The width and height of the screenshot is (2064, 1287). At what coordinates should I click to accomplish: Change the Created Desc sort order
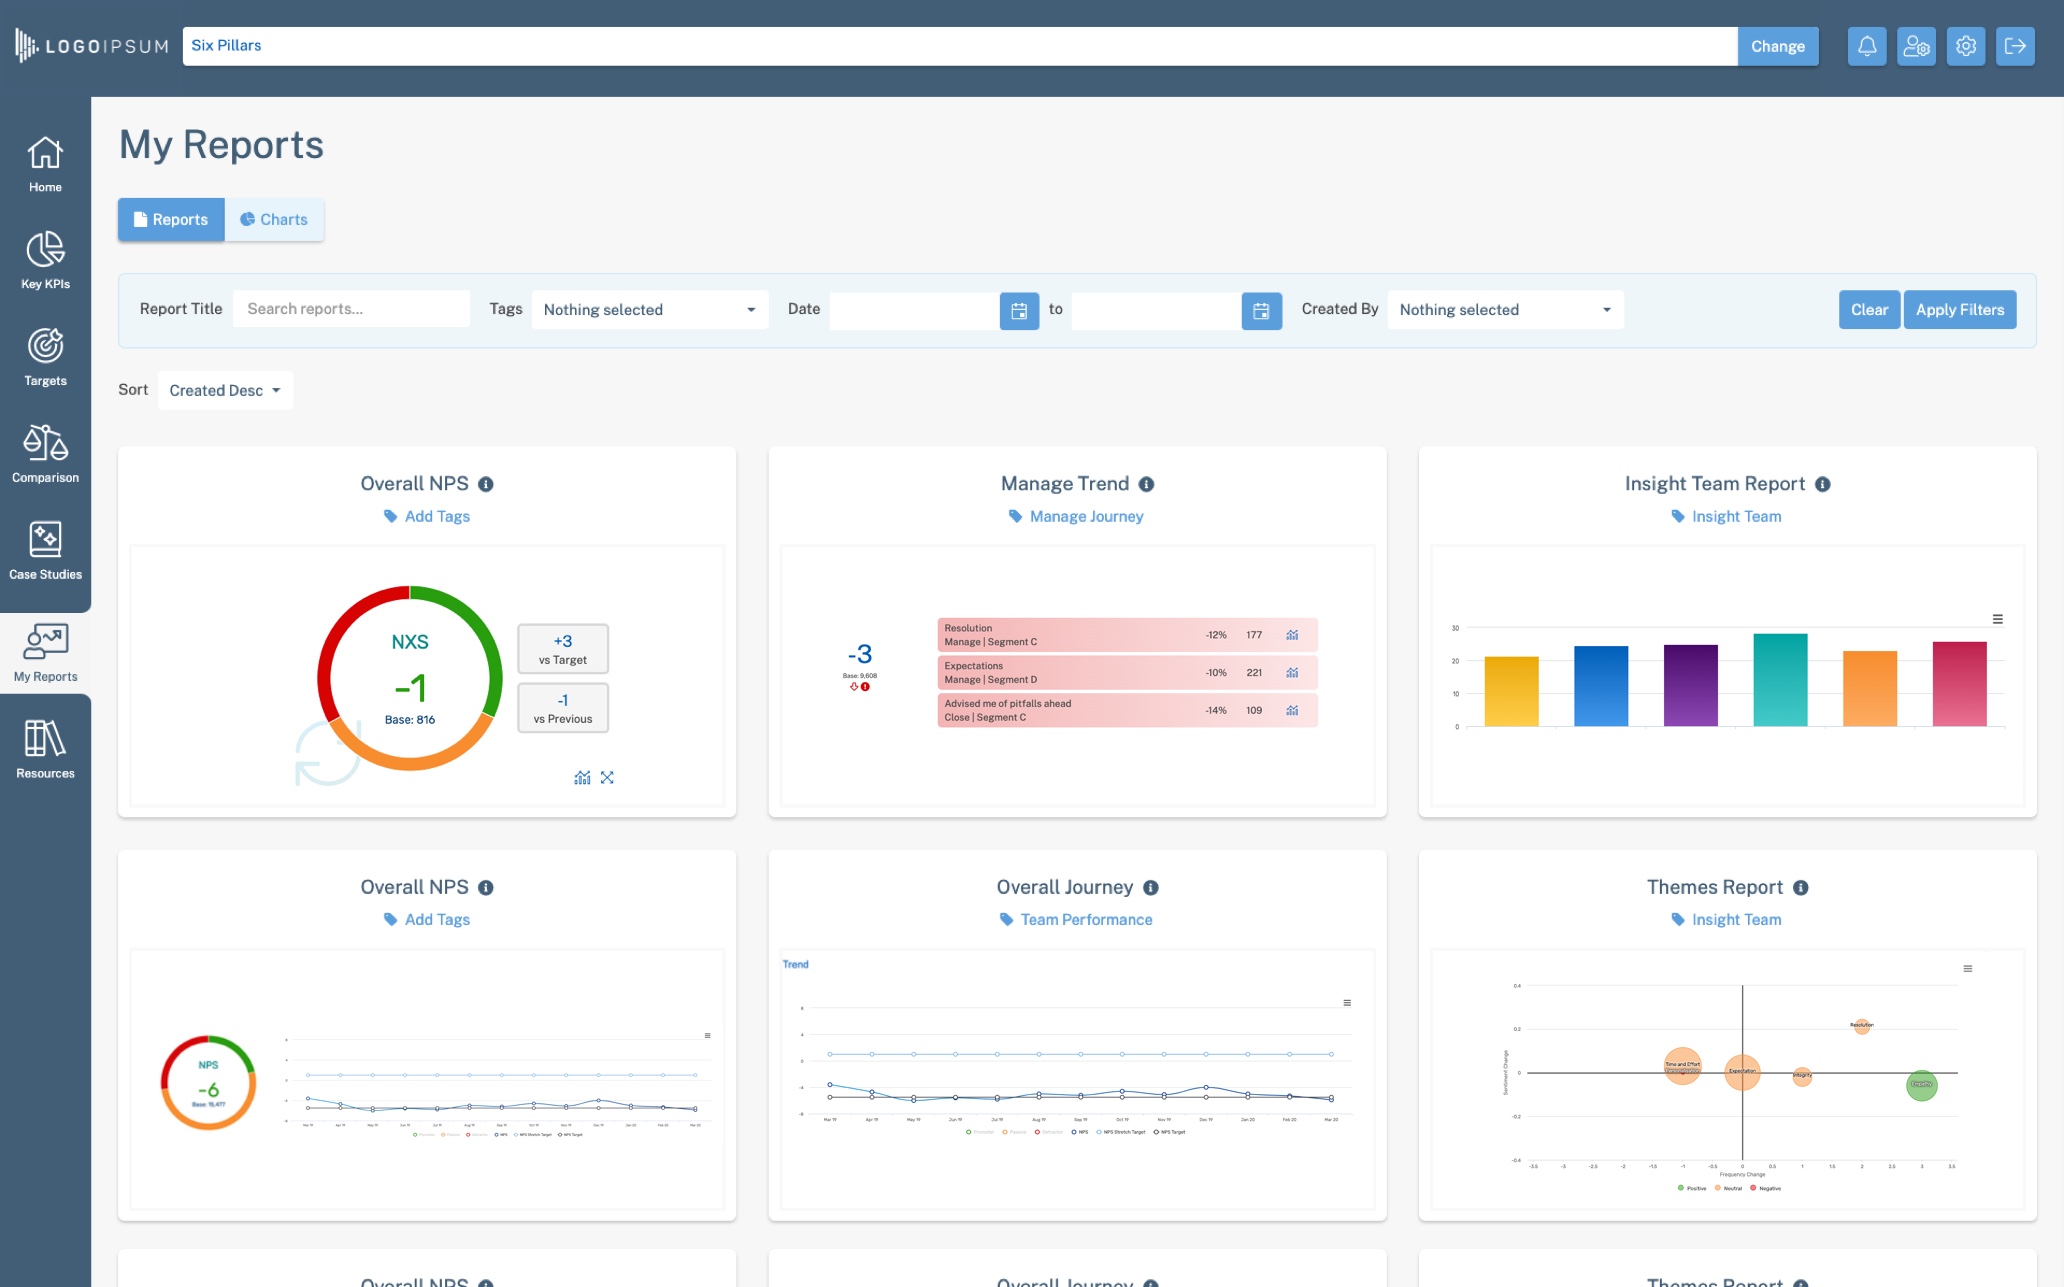tap(224, 390)
